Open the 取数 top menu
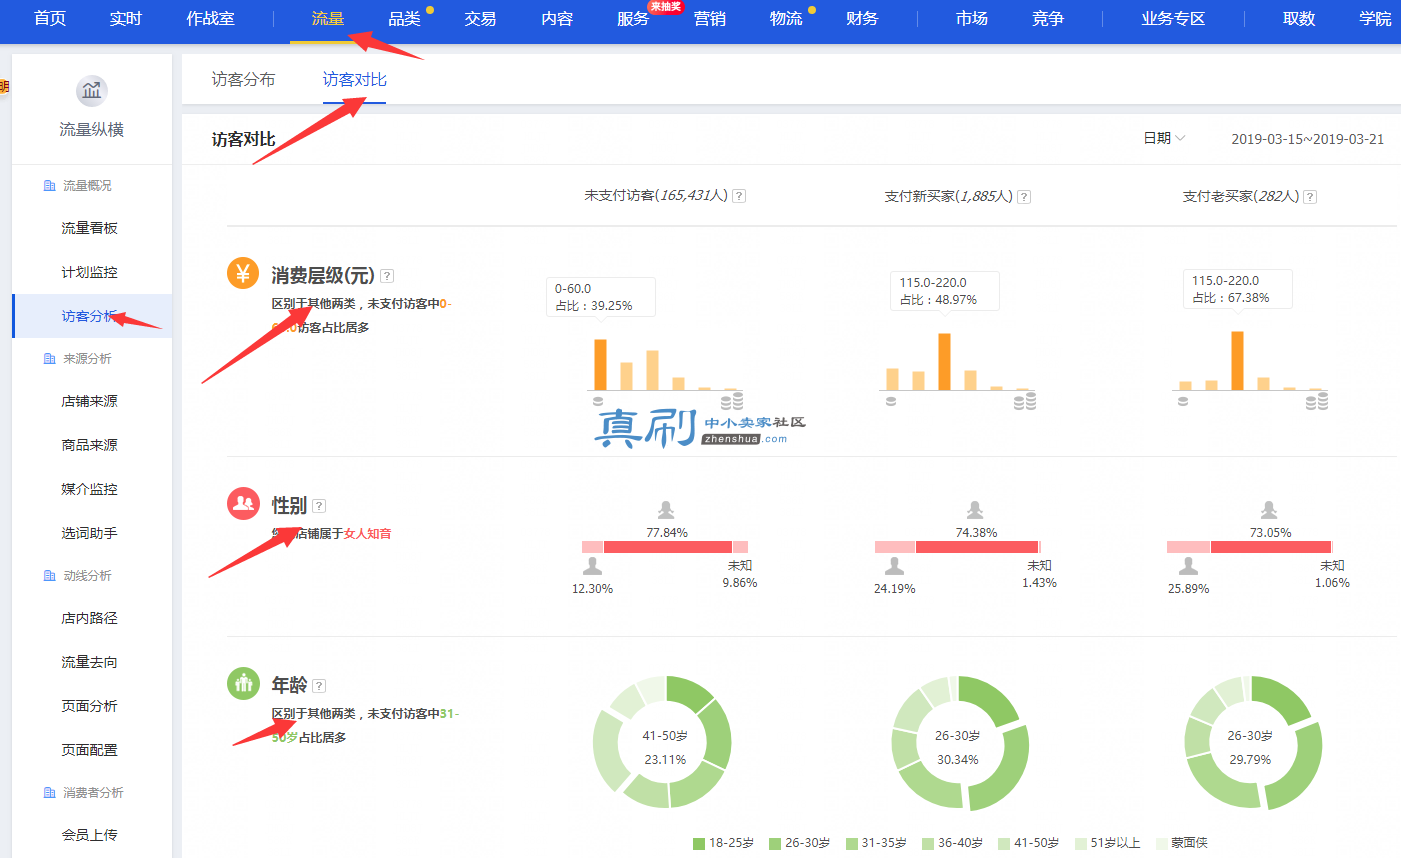 [x=1299, y=19]
